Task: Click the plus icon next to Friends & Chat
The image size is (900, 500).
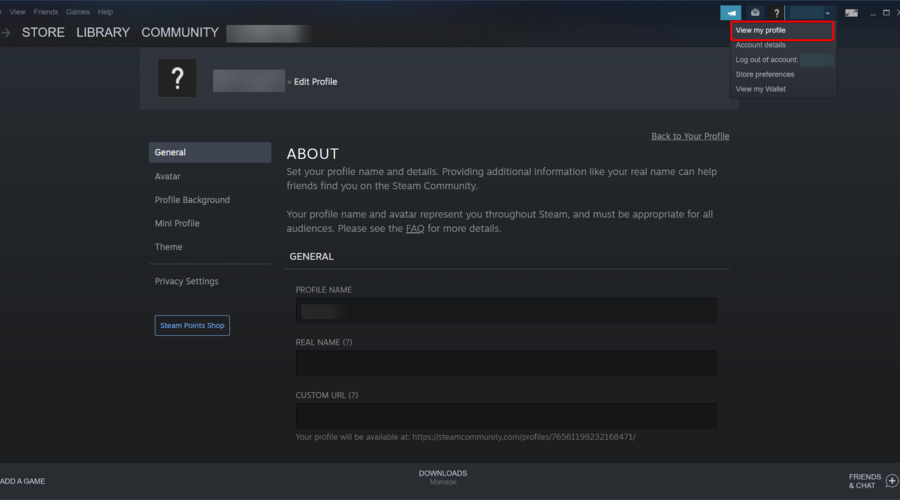Action: point(892,480)
